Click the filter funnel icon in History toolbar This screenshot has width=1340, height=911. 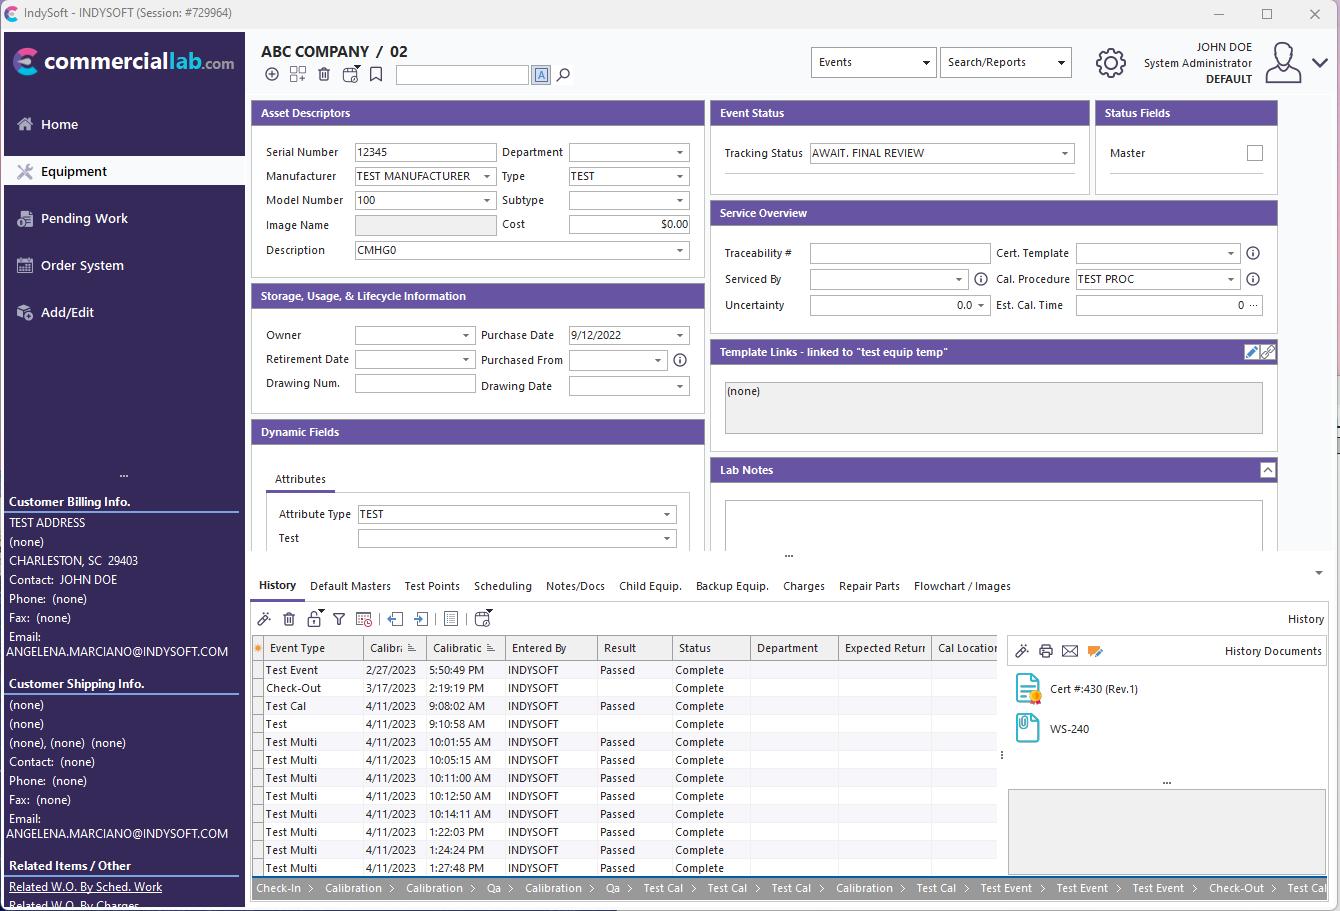(339, 619)
